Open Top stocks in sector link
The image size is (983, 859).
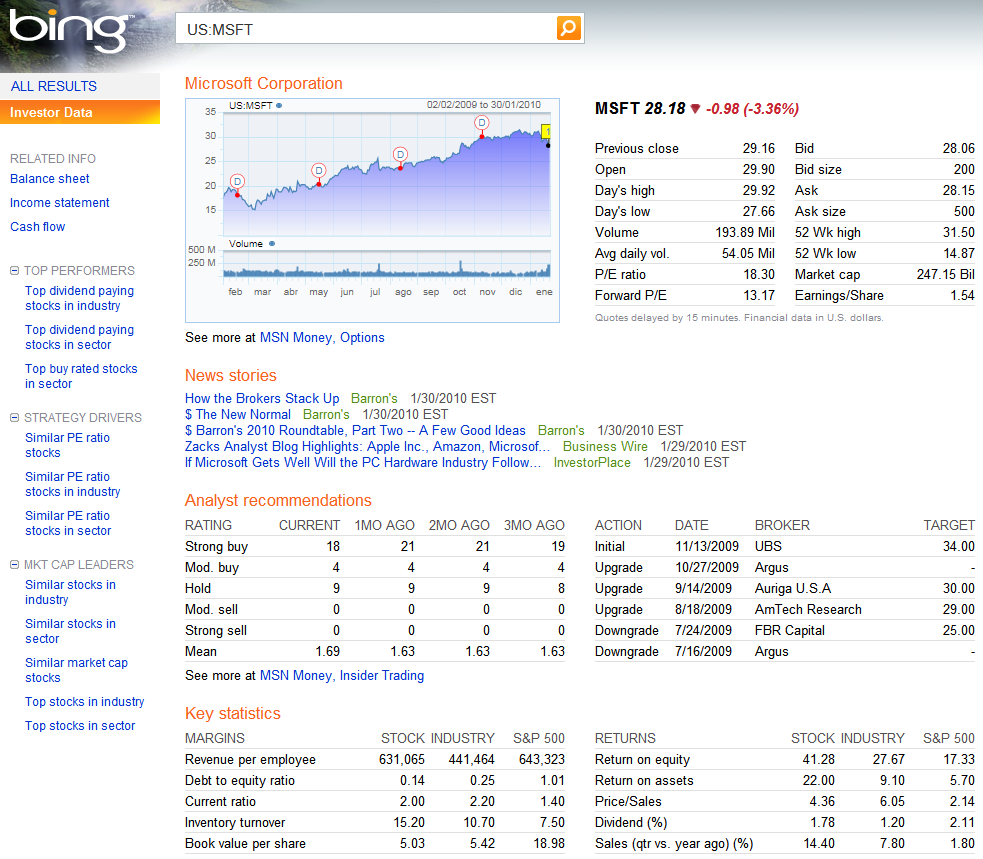[x=80, y=725]
